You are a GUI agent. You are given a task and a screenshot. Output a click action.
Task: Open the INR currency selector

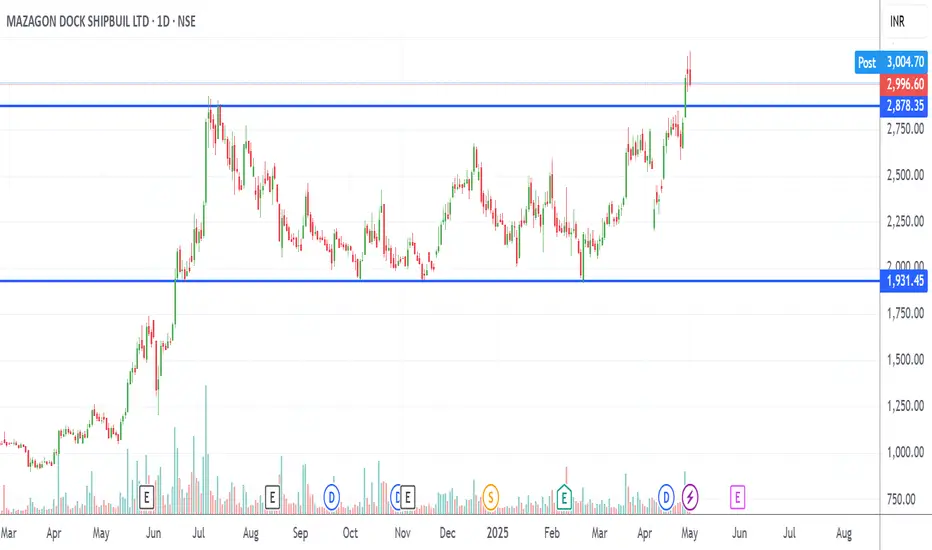[x=897, y=22]
